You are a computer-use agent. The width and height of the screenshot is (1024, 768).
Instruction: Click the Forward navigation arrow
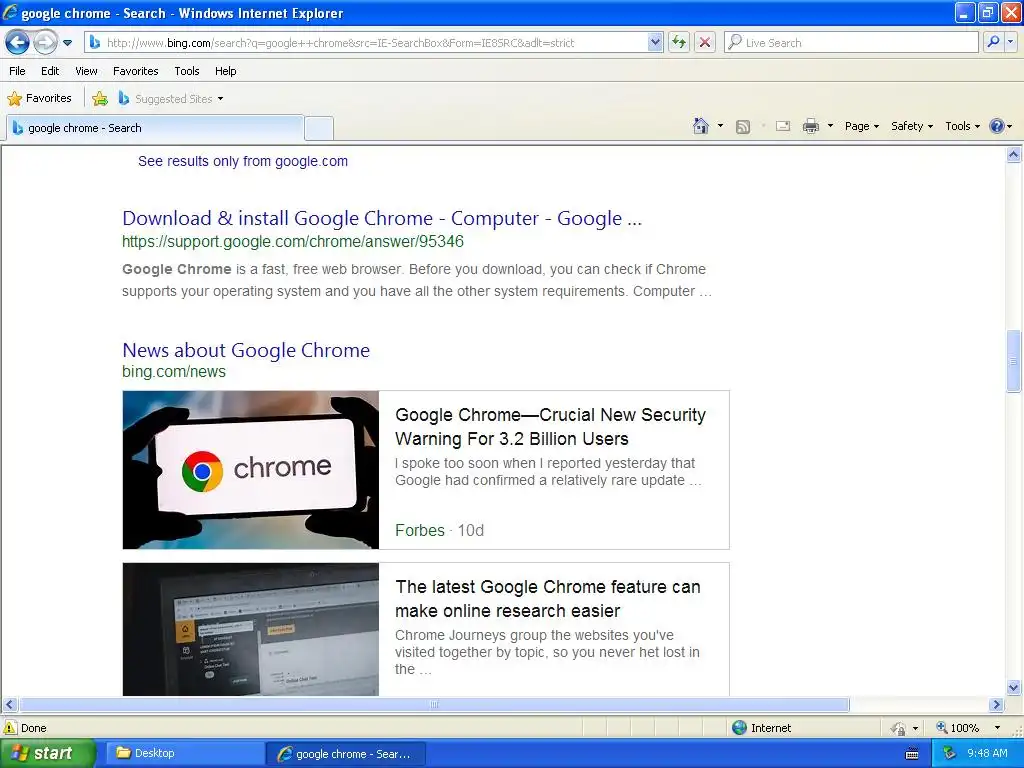point(45,43)
